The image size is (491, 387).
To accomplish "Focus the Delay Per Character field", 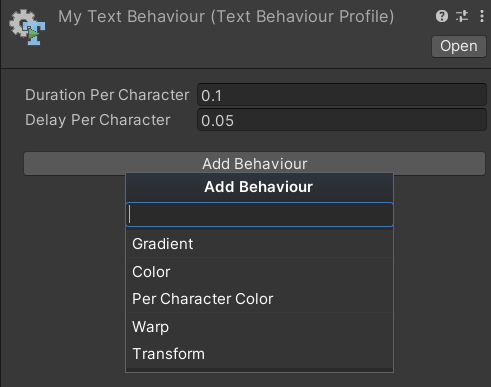I will [x=342, y=120].
